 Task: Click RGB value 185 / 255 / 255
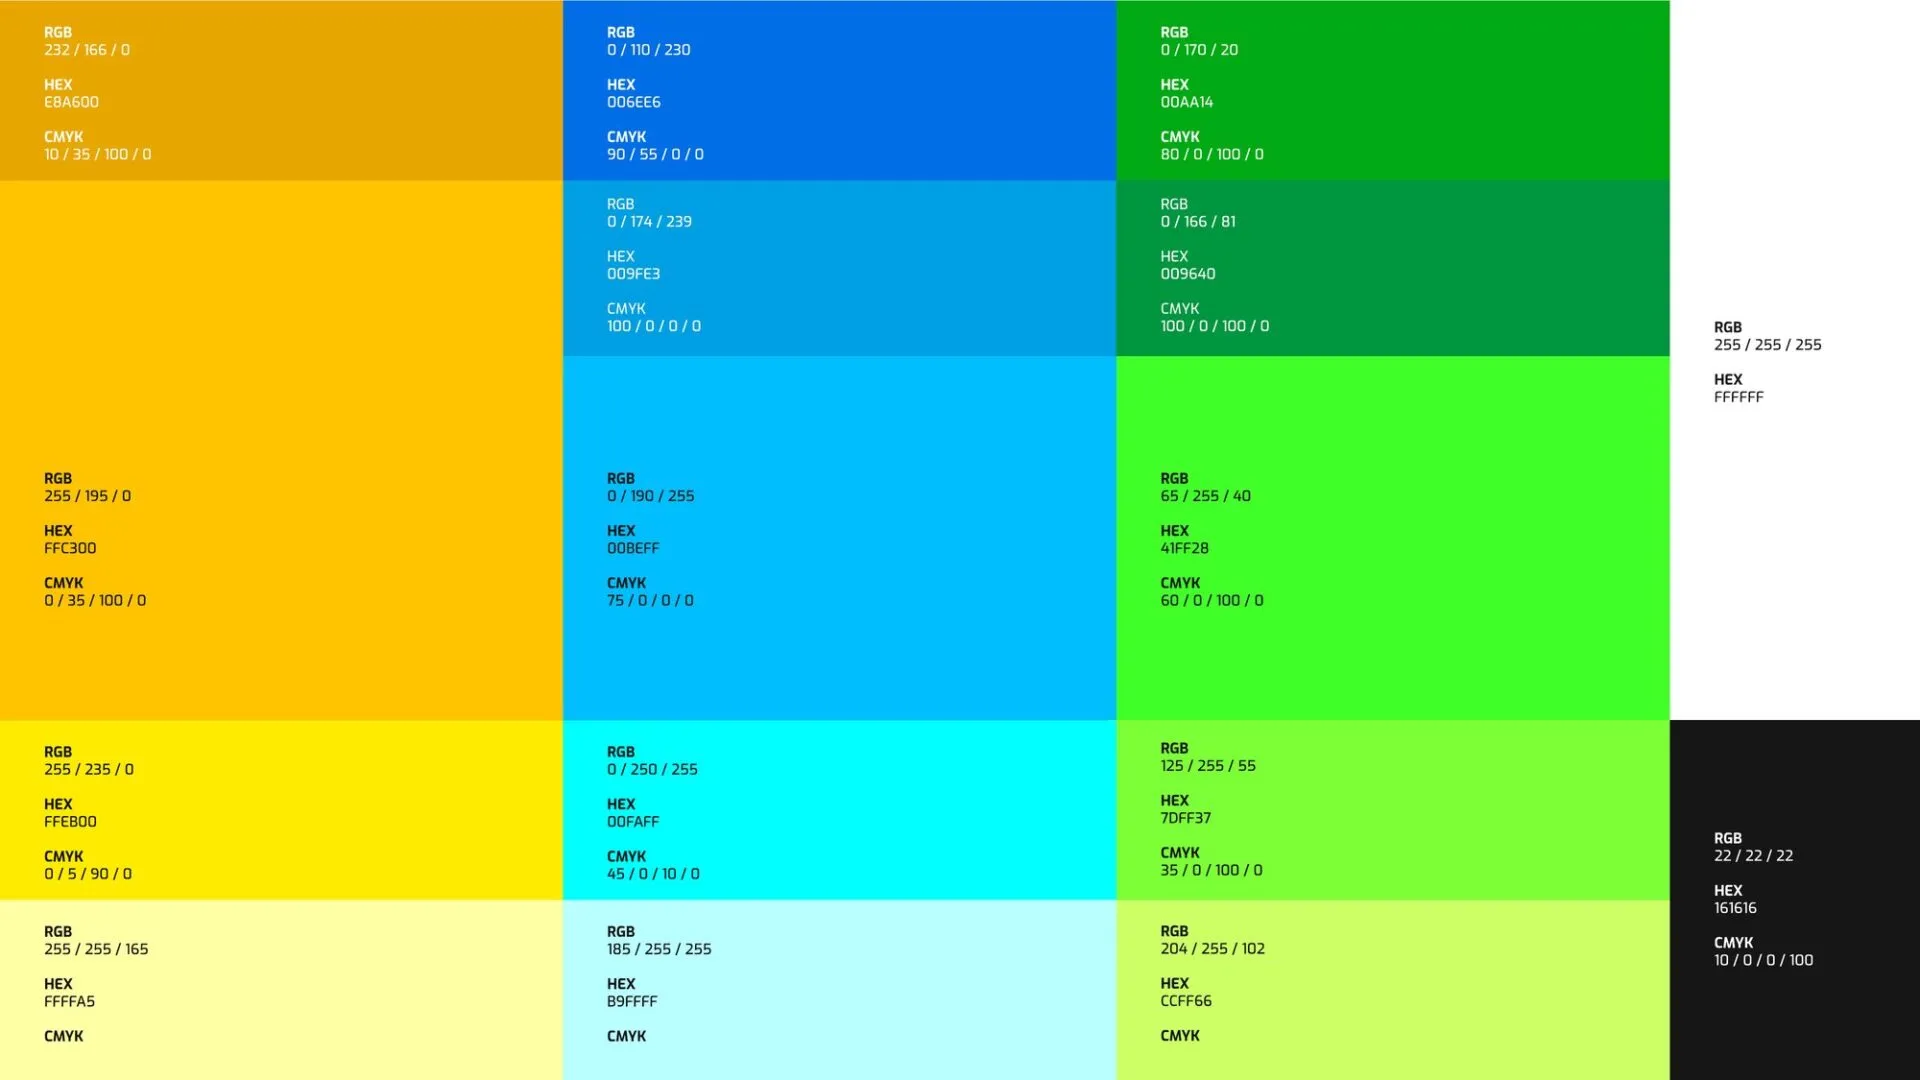tap(659, 949)
